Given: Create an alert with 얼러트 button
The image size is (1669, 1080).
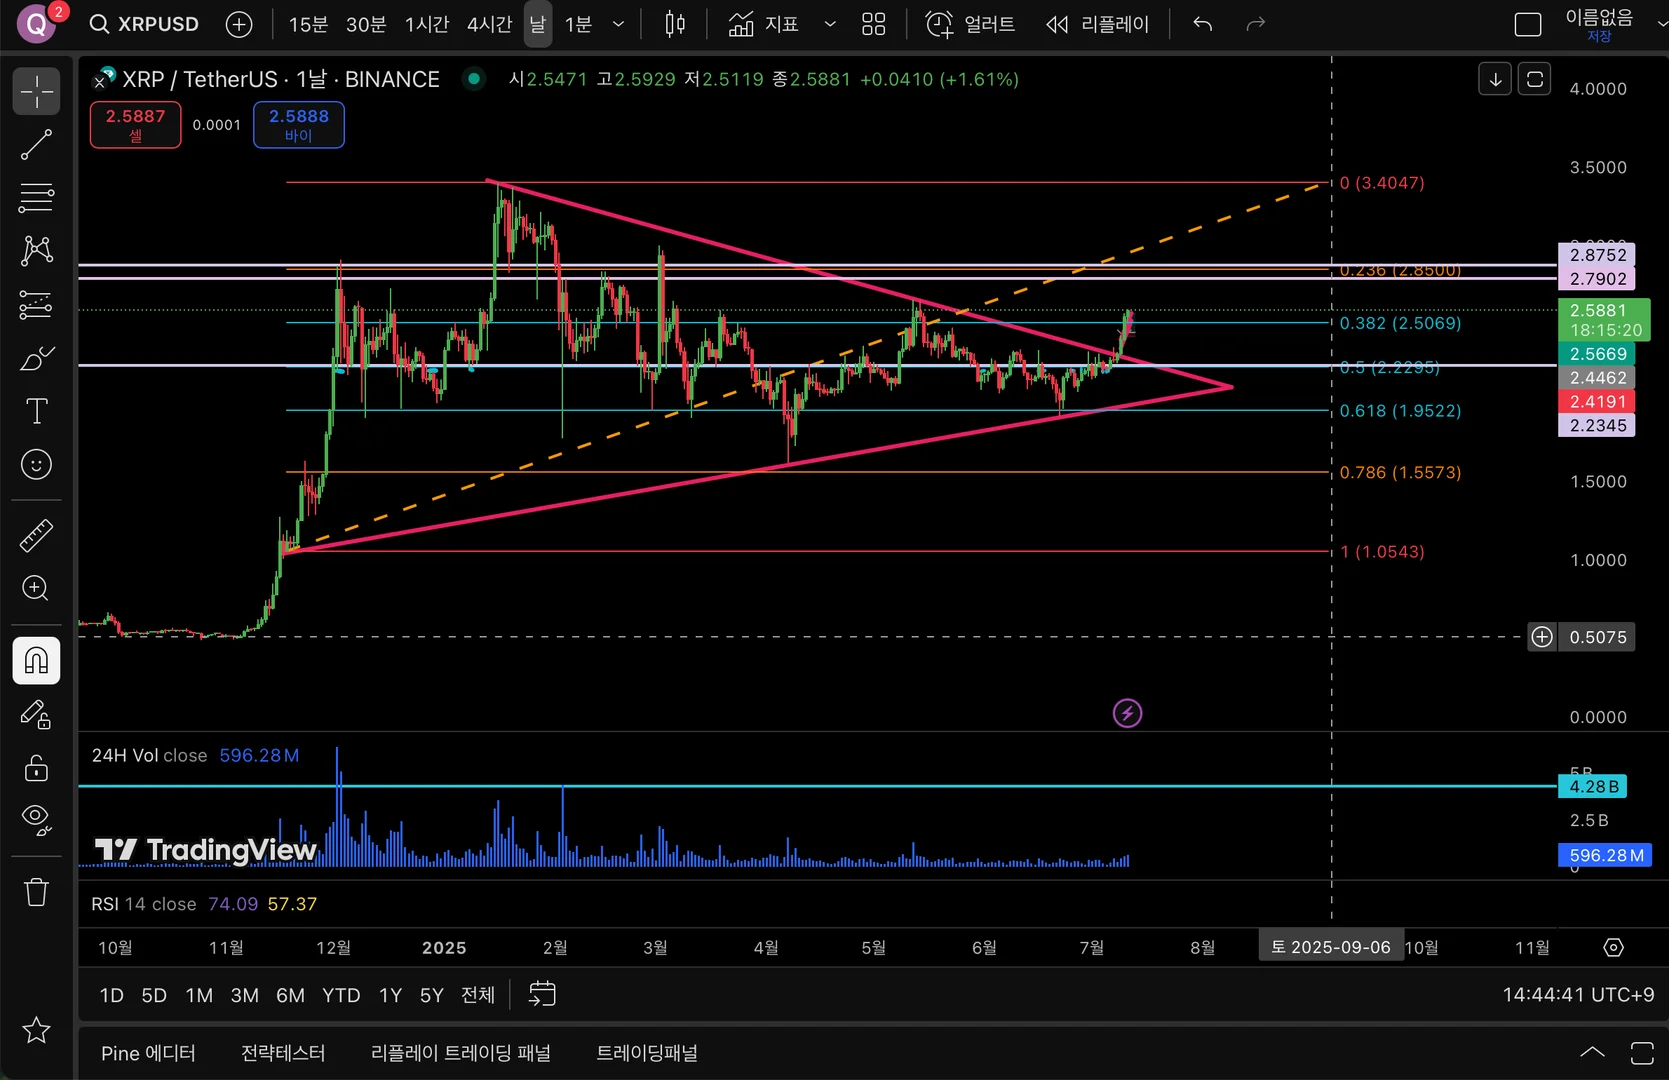Looking at the screenshot, I should coord(970,24).
